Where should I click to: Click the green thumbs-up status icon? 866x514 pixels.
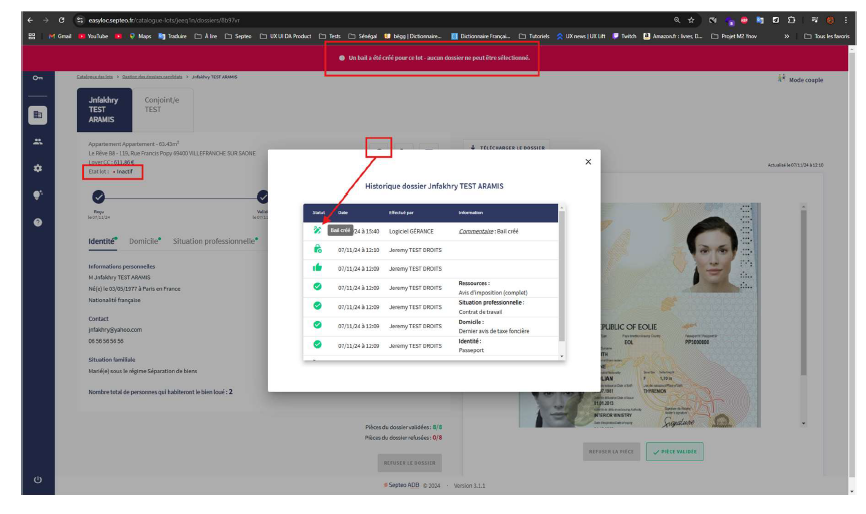pos(318,268)
